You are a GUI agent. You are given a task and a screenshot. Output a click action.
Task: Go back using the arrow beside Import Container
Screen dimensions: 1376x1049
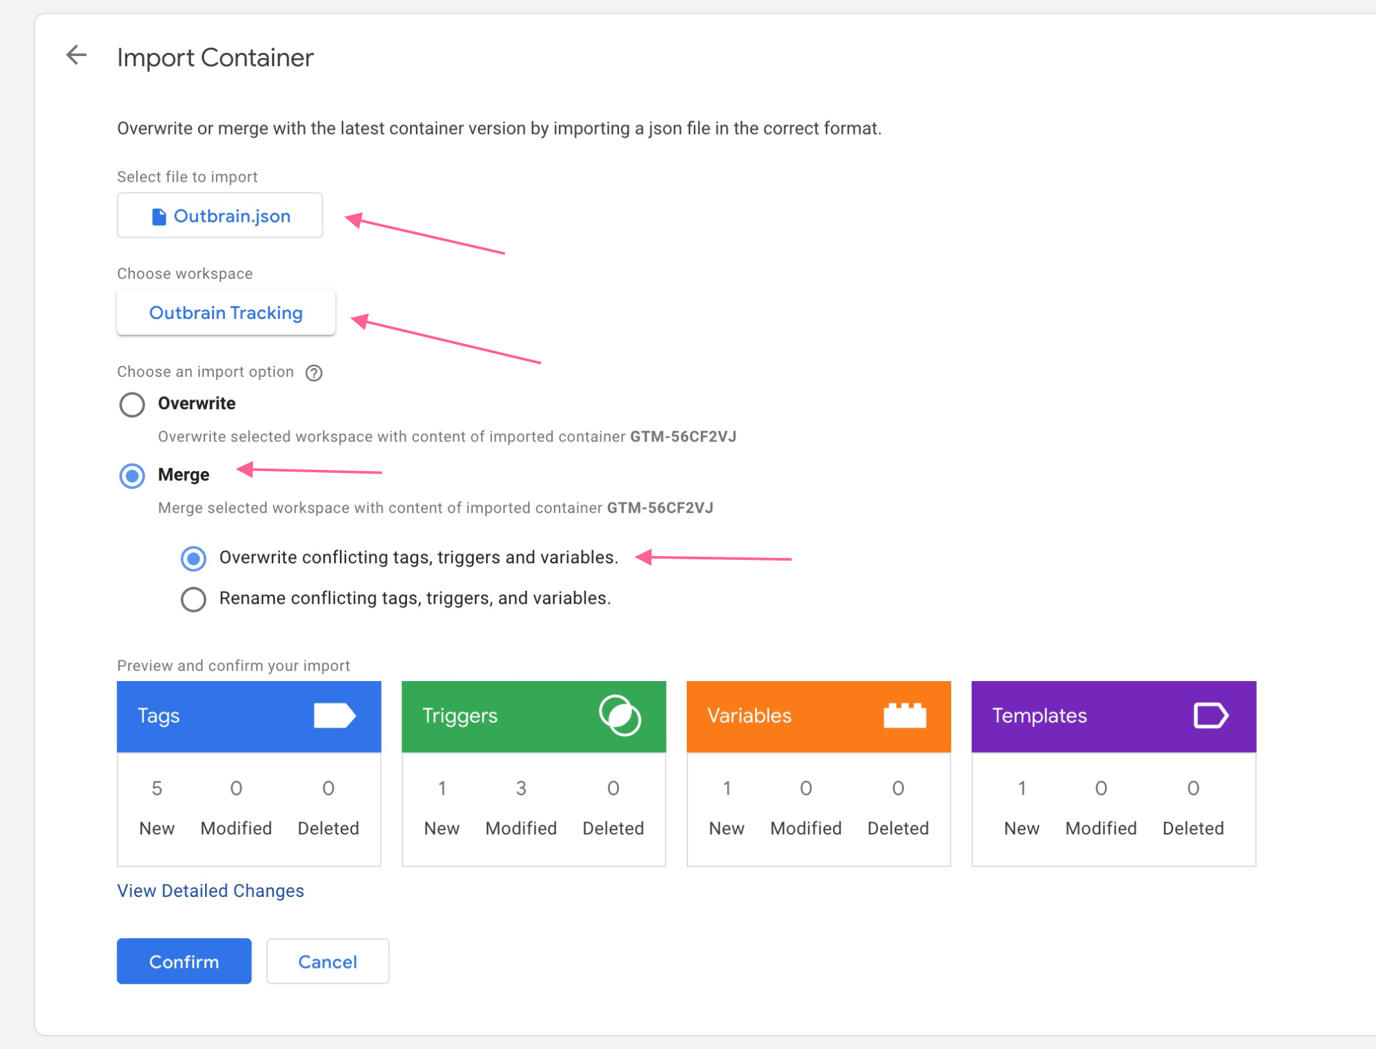[x=76, y=55]
